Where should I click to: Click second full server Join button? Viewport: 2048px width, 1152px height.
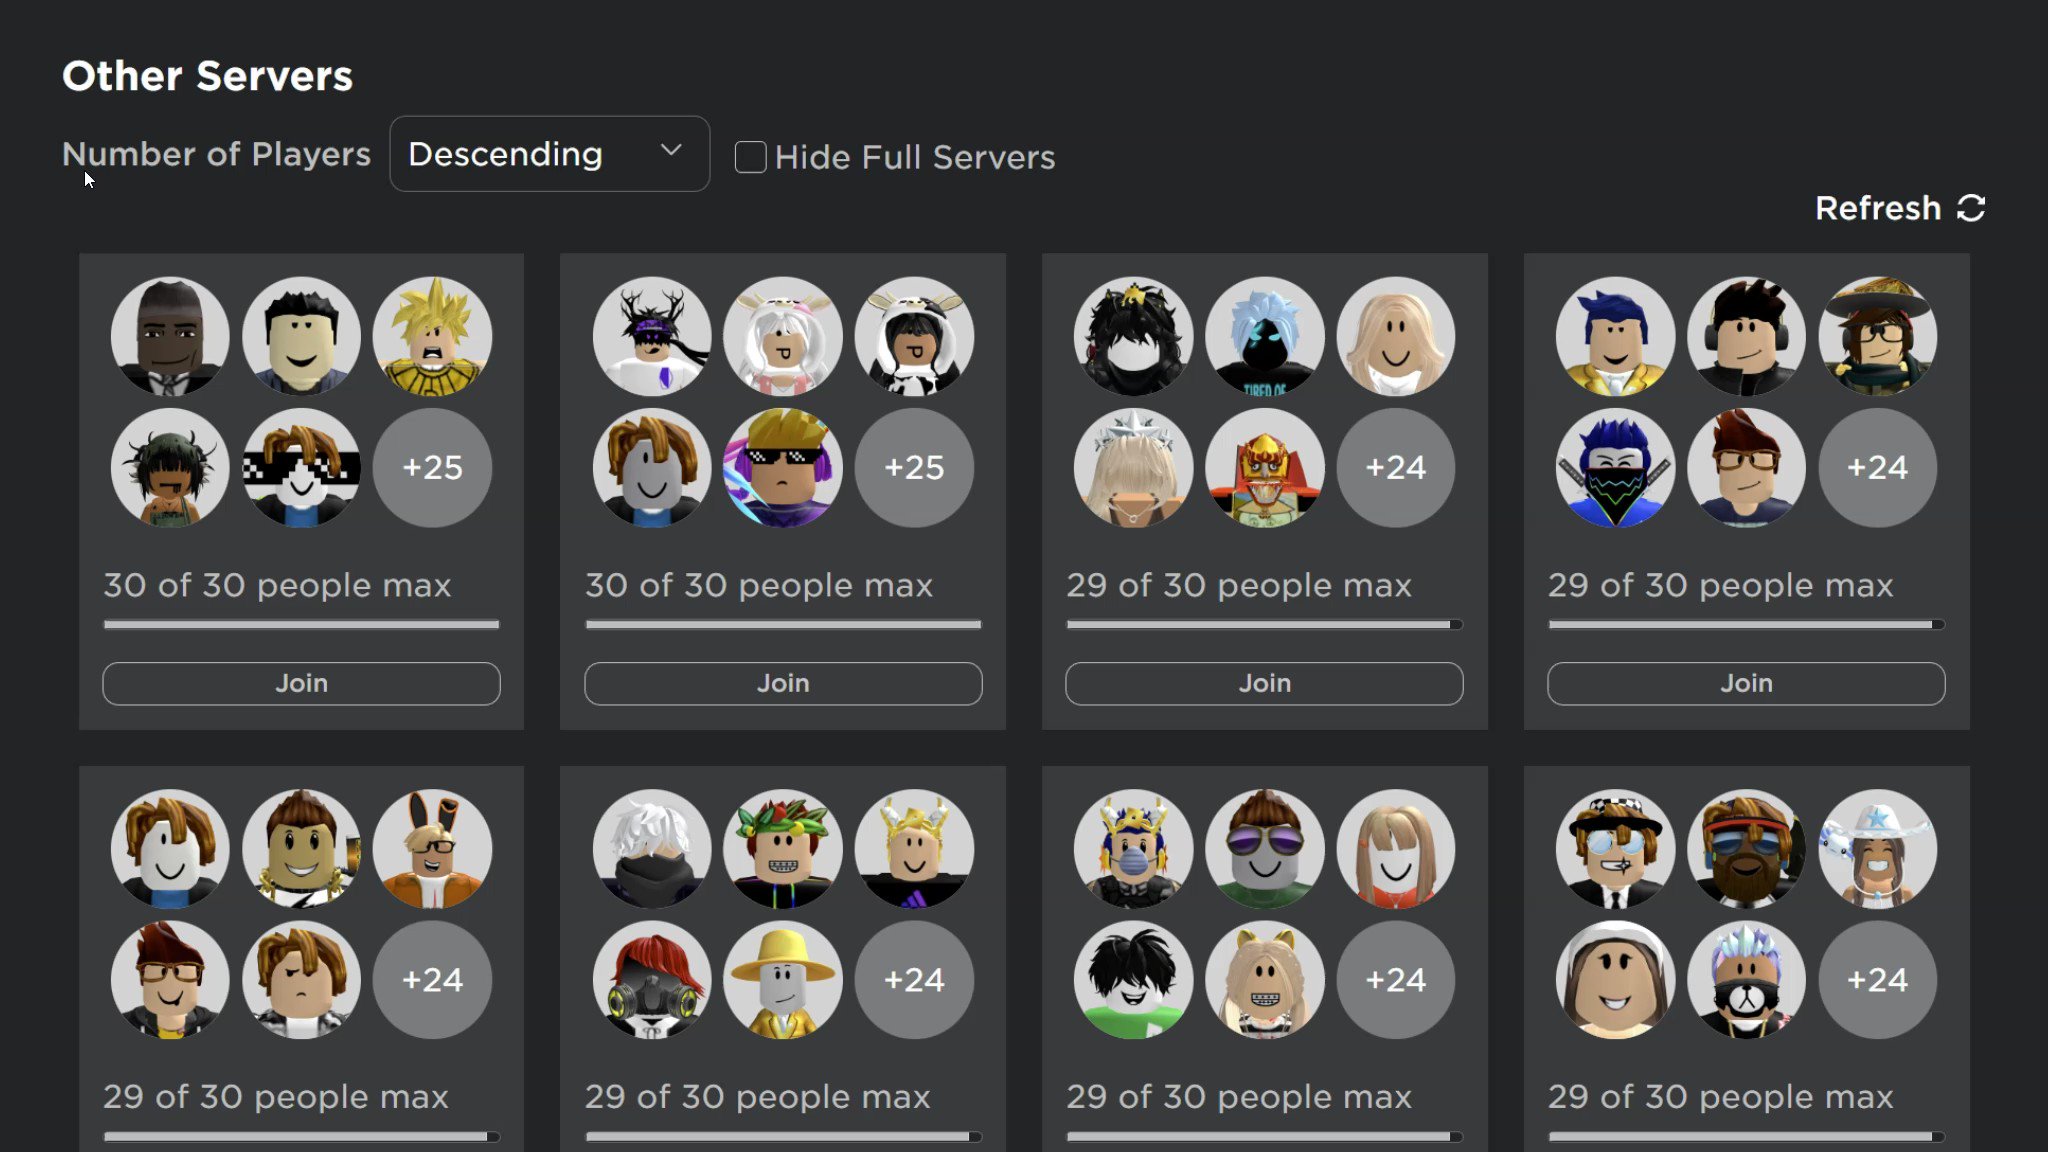[783, 684]
